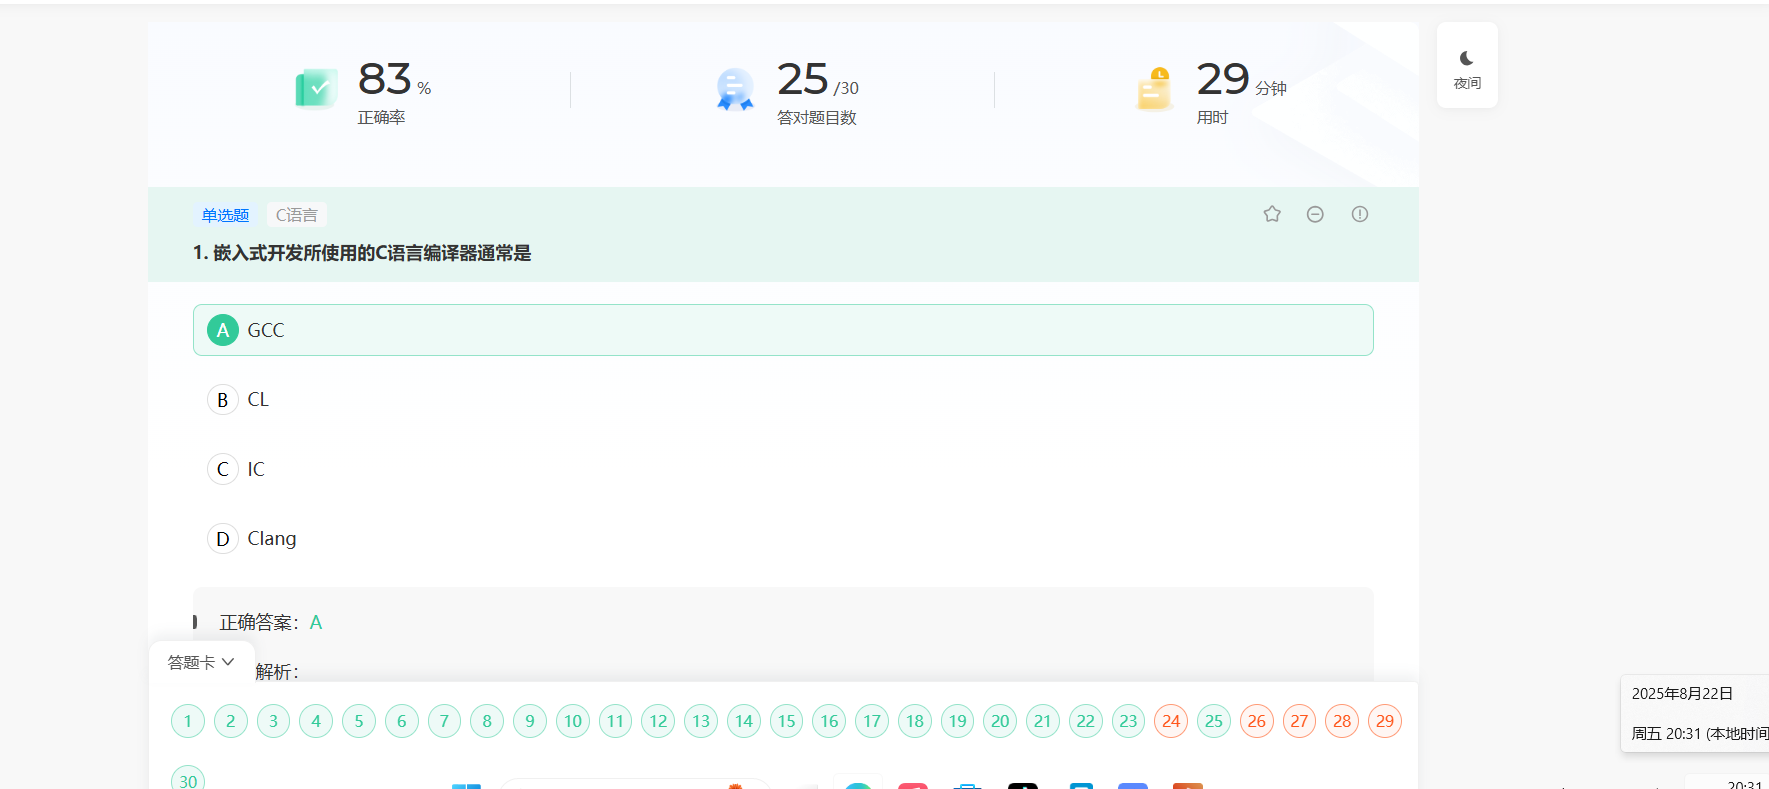Jump to question 4
This screenshot has height=789, width=1769.
(316, 721)
